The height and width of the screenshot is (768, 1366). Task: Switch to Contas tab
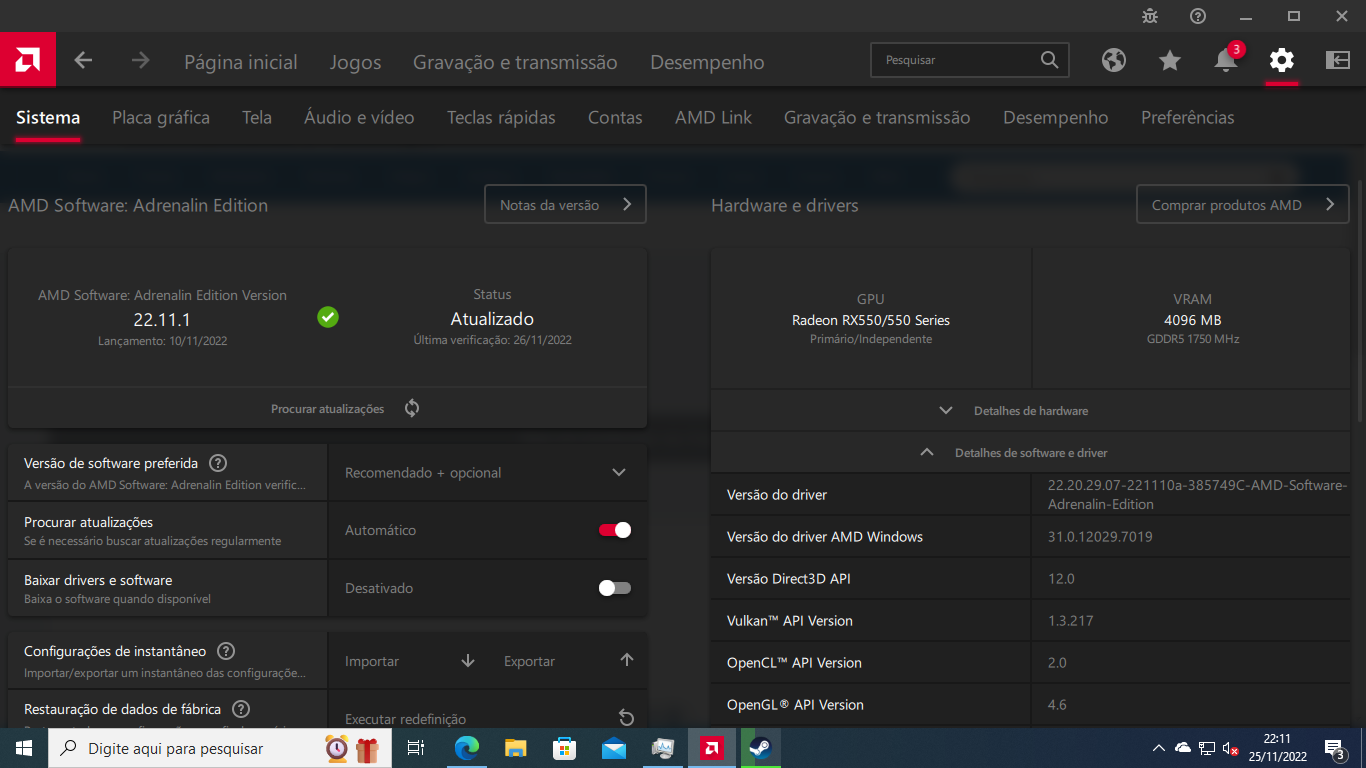(615, 117)
